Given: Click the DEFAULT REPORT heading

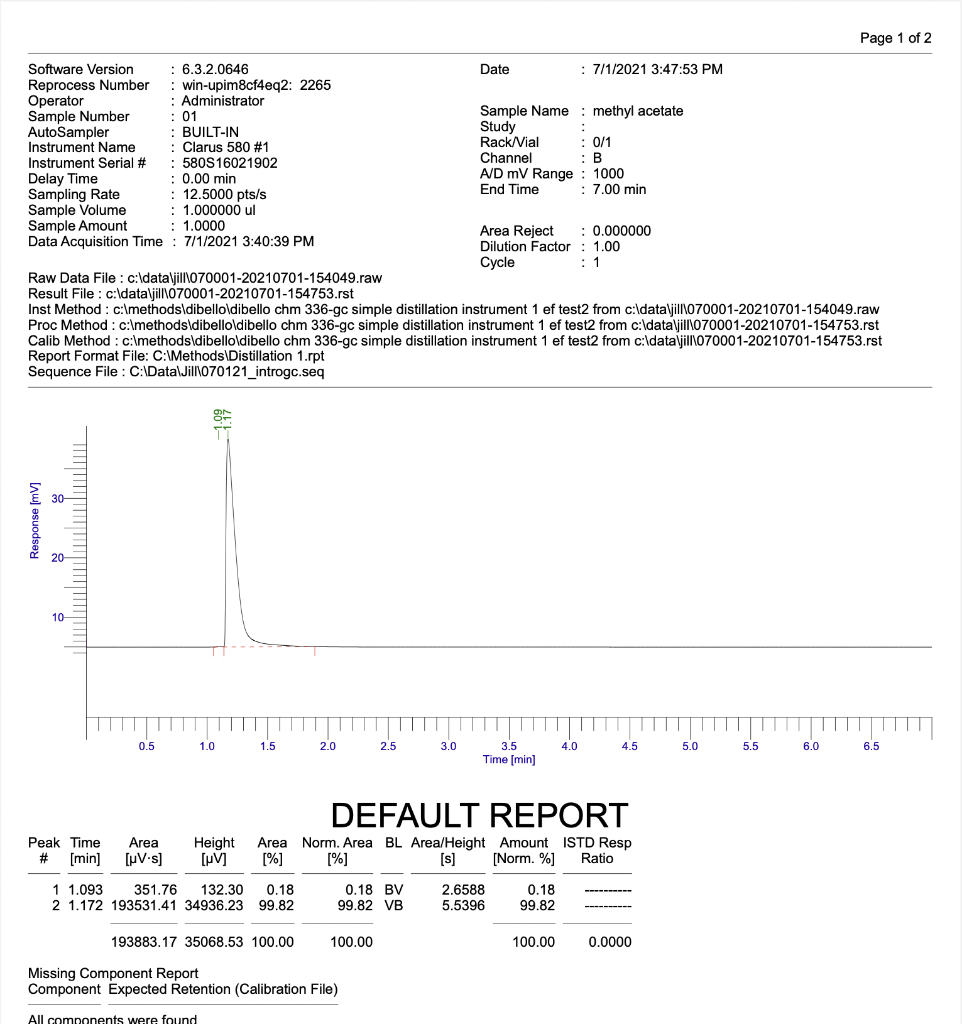Looking at the screenshot, I should point(479,816).
